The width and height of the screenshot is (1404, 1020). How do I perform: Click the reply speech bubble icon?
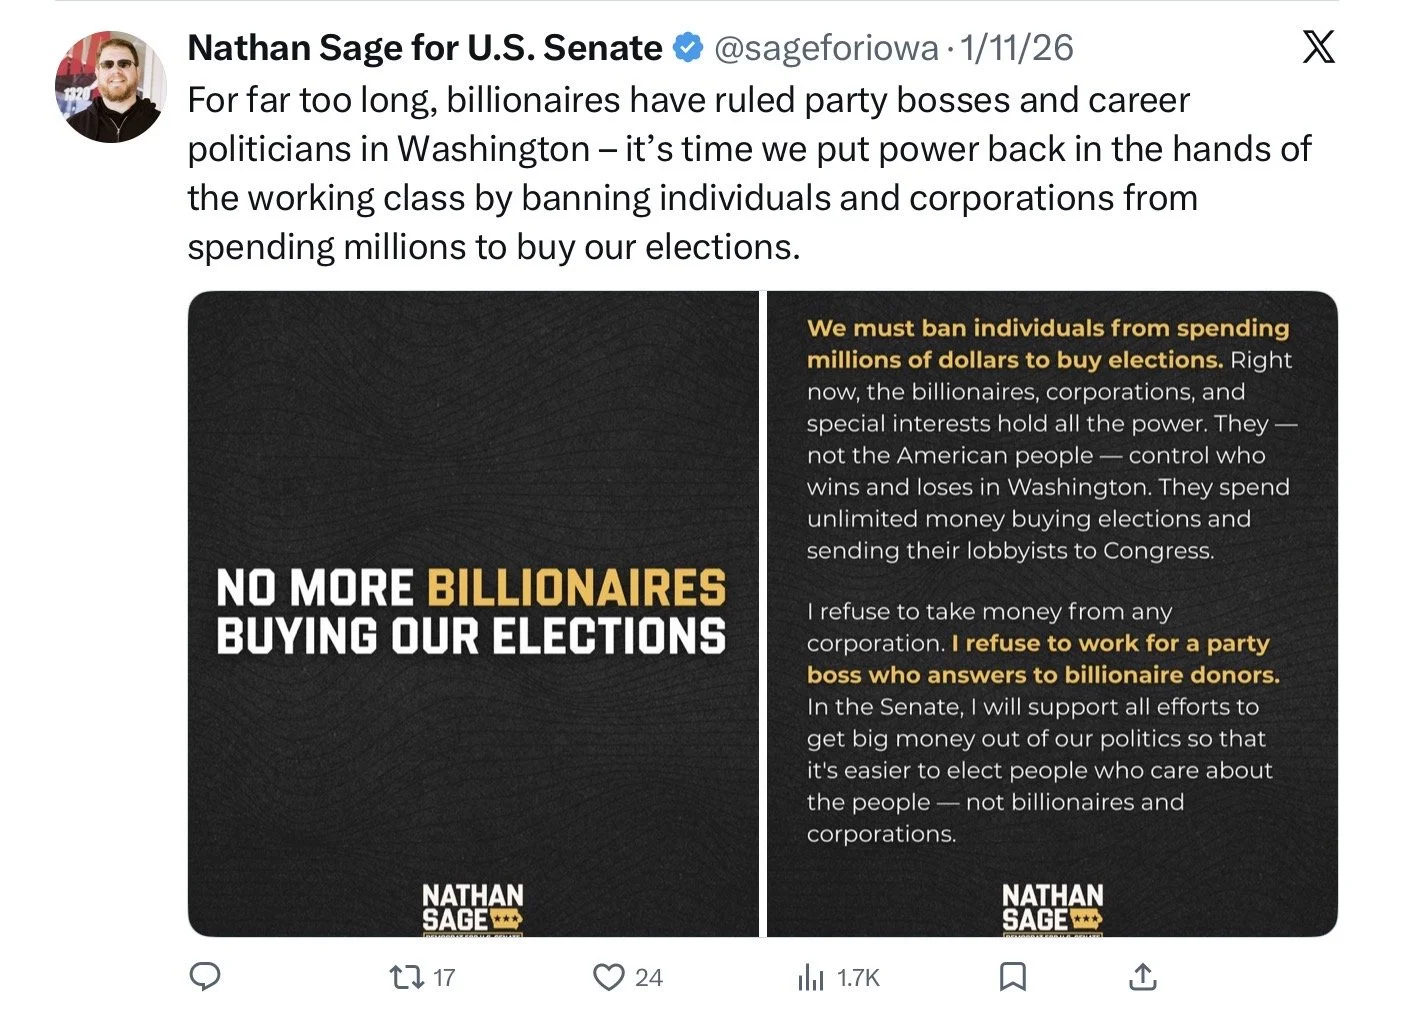tap(205, 976)
